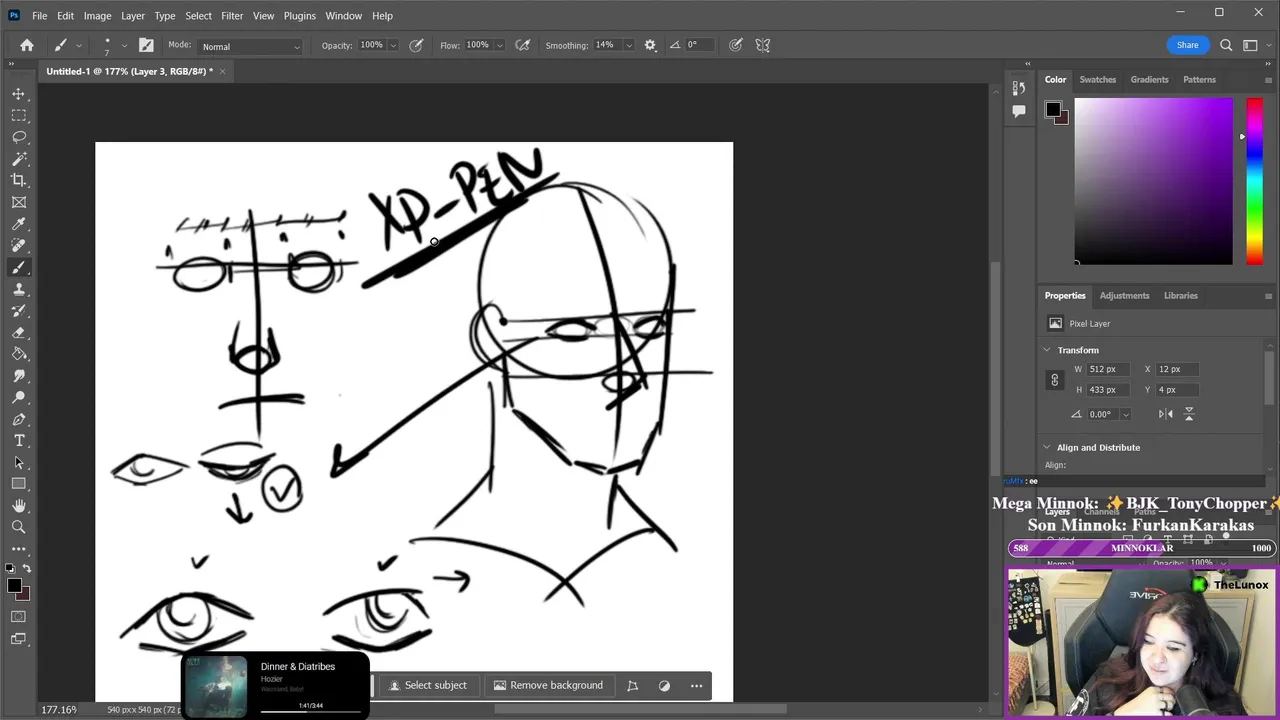Select the Magic Wand tool
Screen dimensions: 1280x720
[19, 159]
